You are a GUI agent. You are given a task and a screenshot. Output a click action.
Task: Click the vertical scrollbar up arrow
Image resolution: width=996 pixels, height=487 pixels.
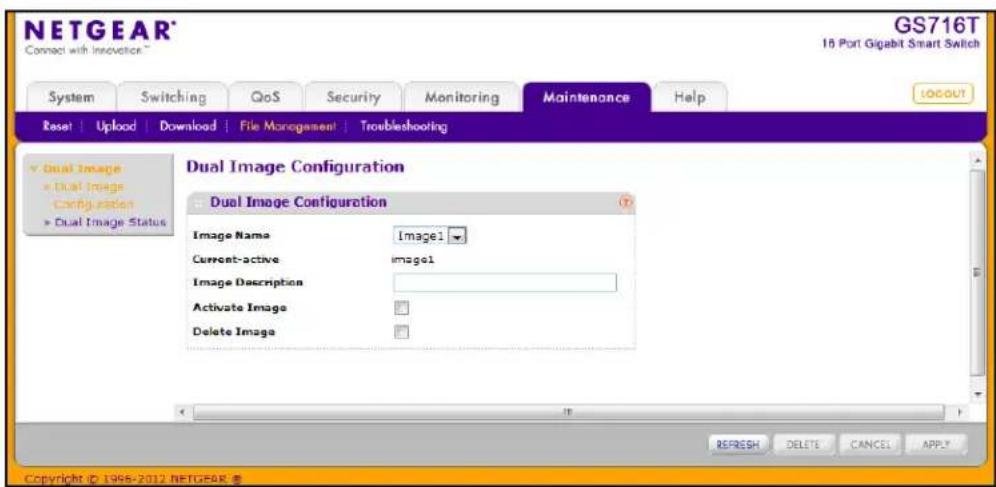point(978,161)
